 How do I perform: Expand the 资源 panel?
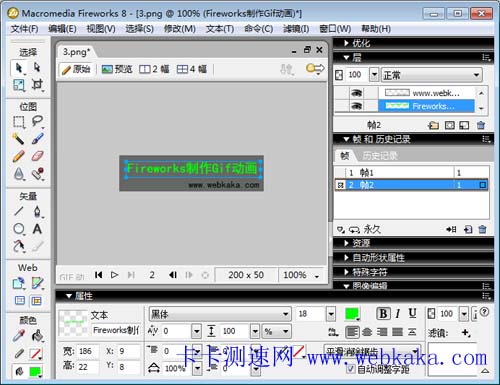(x=346, y=243)
